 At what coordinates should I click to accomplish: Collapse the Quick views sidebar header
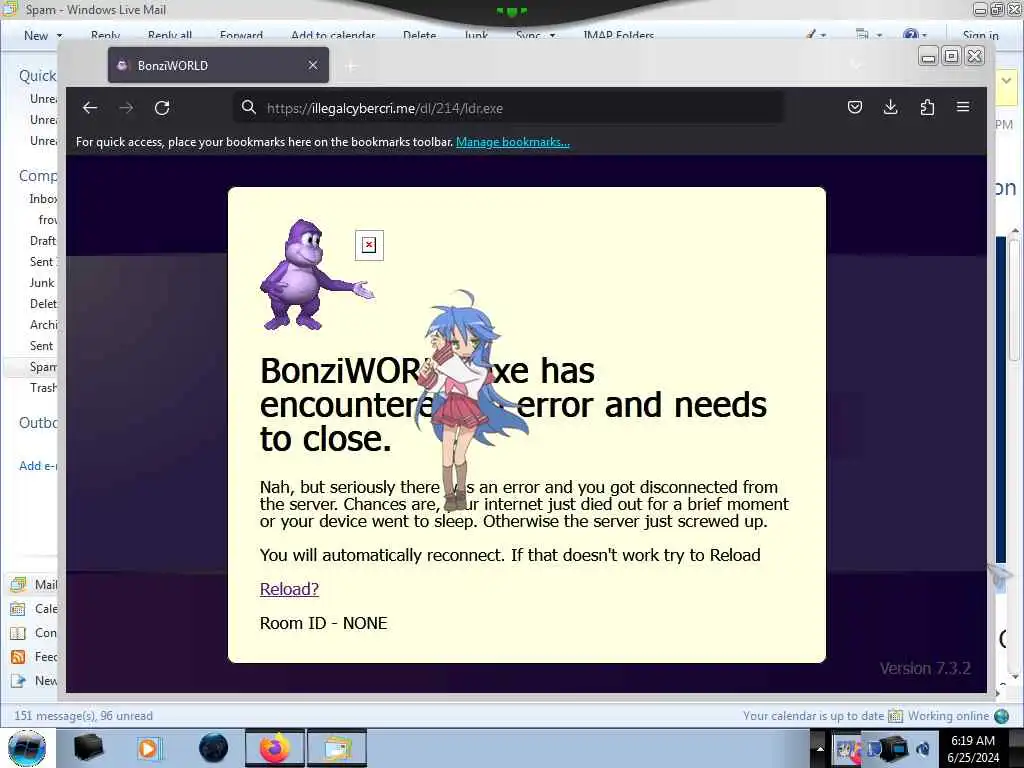coord(37,76)
